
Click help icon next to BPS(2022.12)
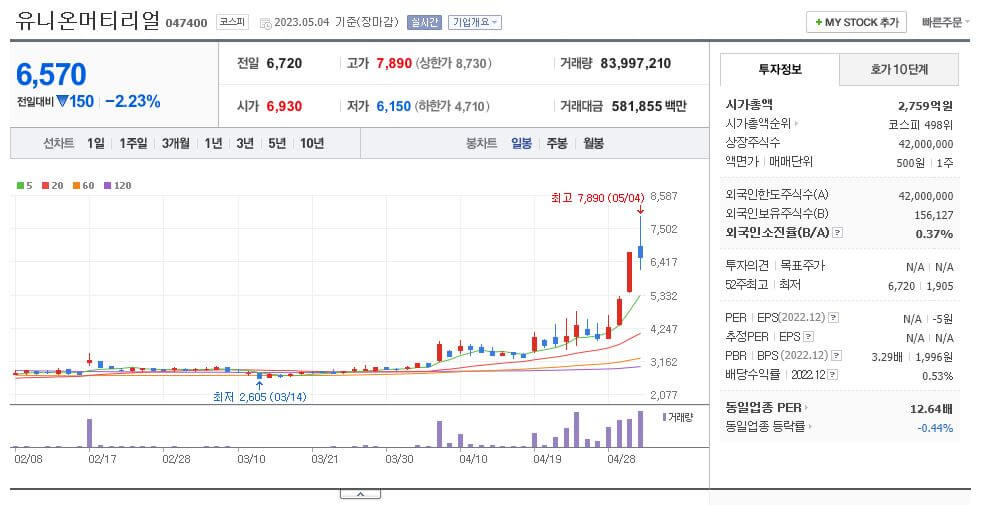(x=836, y=355)
